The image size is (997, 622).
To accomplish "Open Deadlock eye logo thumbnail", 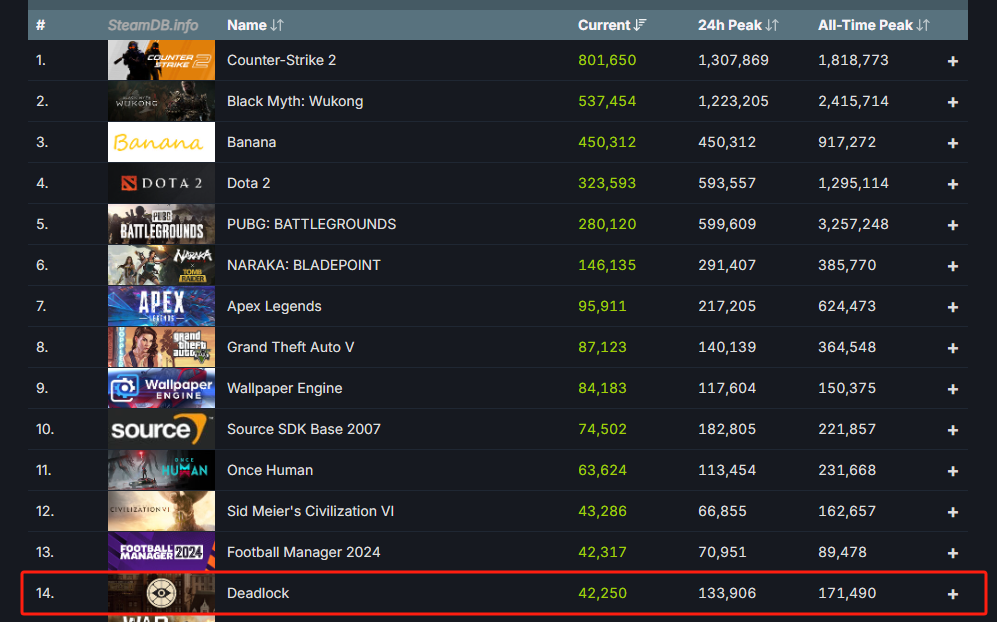I will [162, 593].
